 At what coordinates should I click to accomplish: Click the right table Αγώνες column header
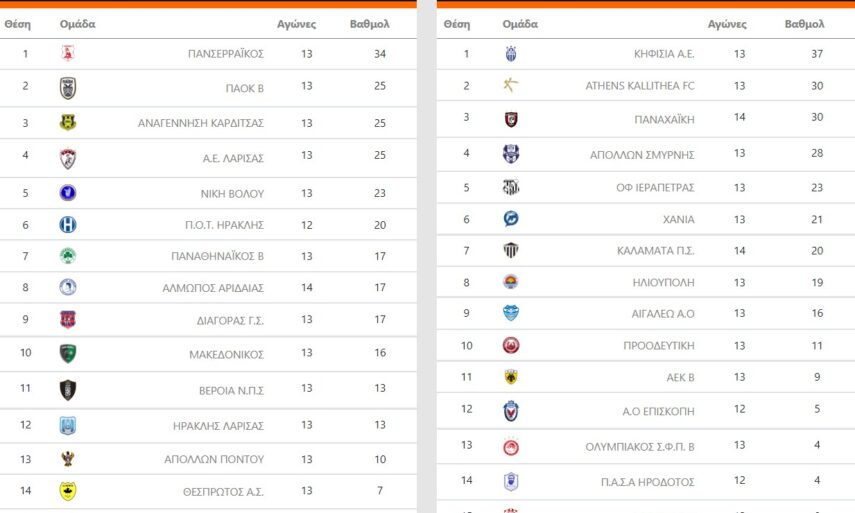tap(727, 24)
